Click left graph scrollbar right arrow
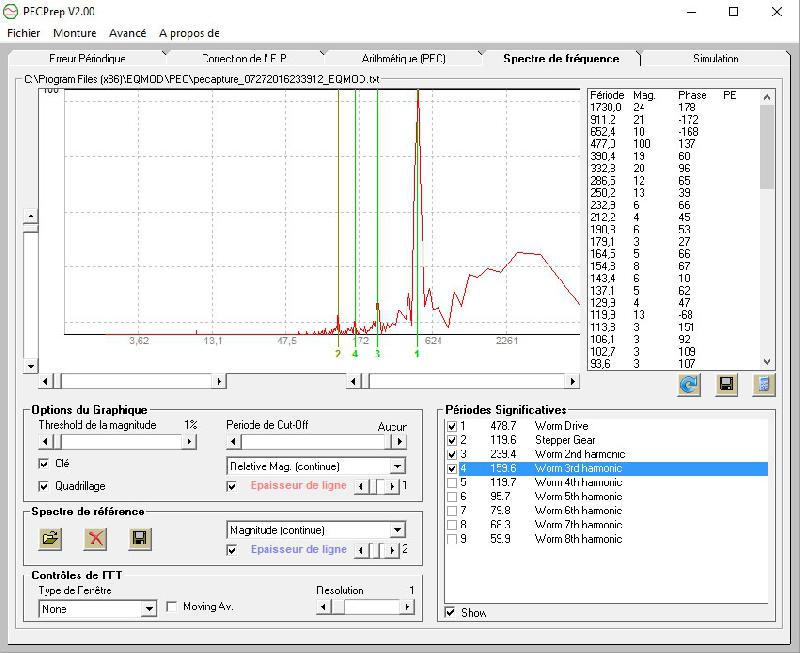Screen dimensions: 800x653 (x=219, y=381)
